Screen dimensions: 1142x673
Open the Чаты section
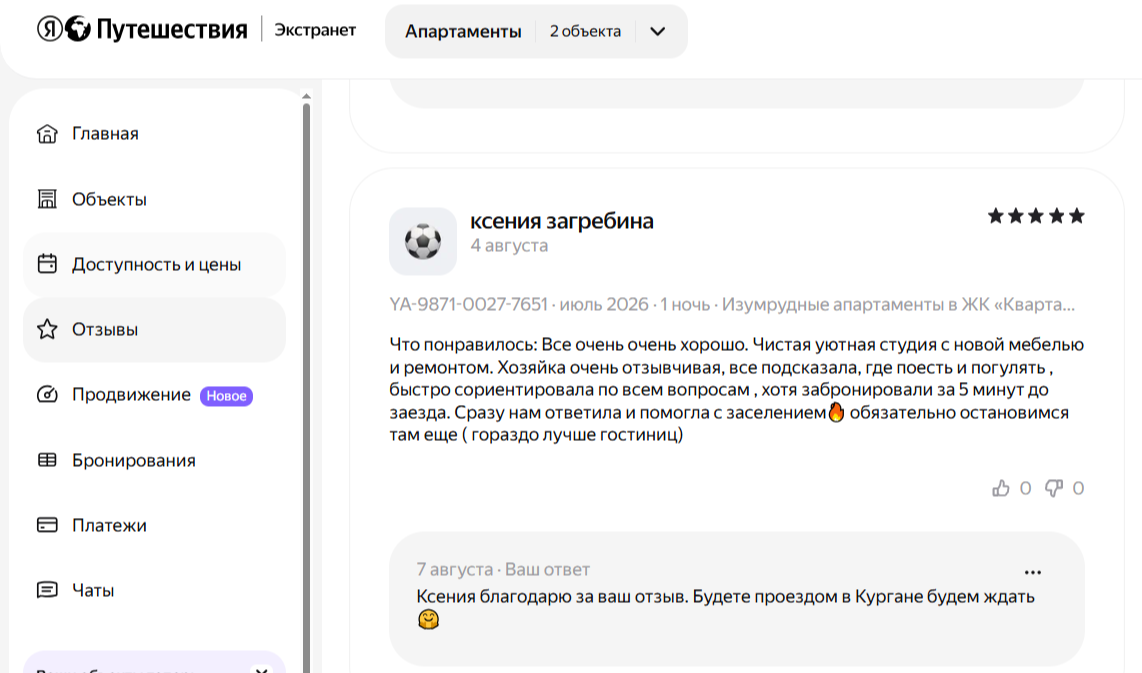[154, 590]
